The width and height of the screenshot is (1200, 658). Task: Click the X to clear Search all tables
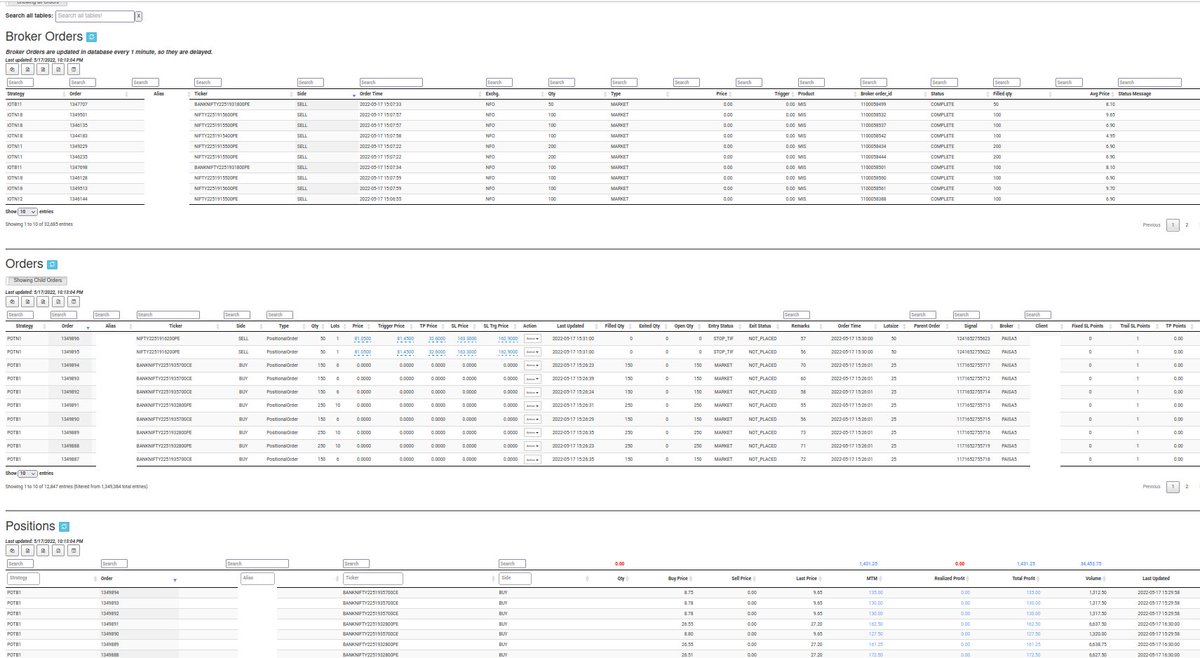(x=138, y=16)
